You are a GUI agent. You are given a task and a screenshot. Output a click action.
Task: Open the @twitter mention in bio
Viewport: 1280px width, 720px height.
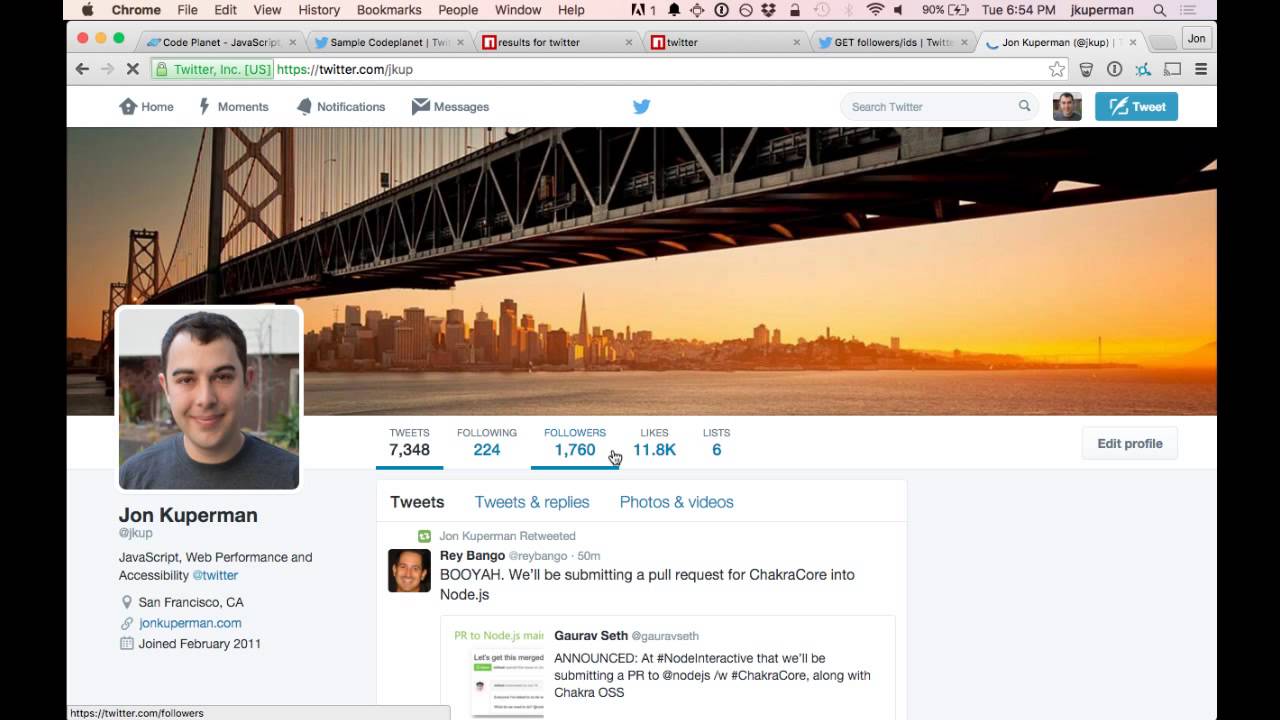tap(215, 575)
